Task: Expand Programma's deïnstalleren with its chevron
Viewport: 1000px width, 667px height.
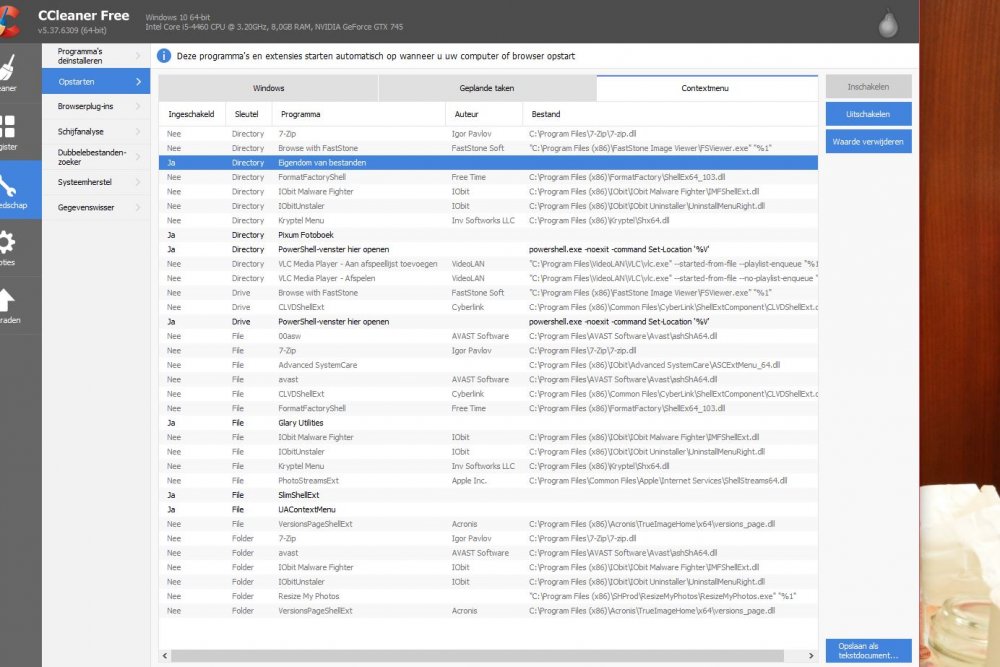Action: click(137, 55)
